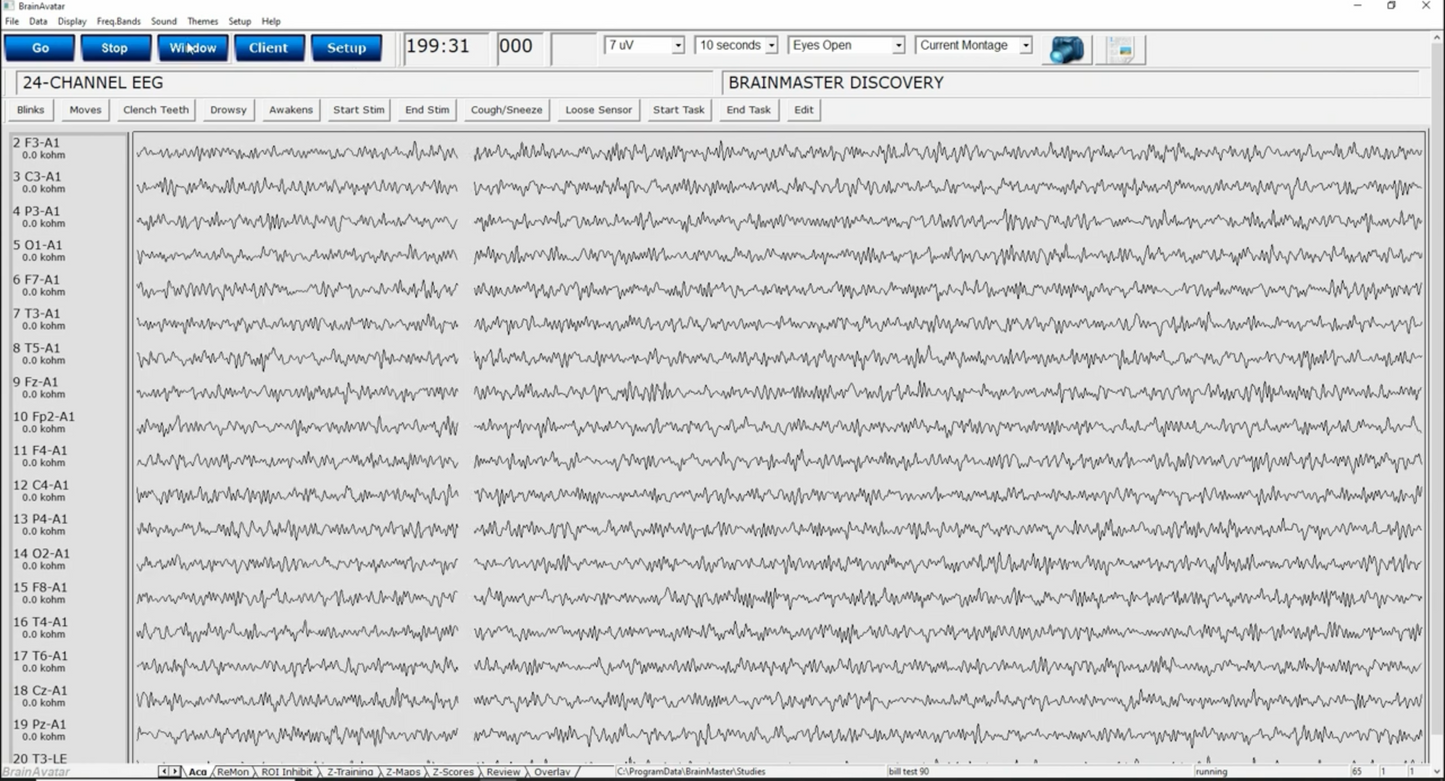Screen dimensions: 1445x781
Task: Click the blue Window button
Action: [192, 48]
